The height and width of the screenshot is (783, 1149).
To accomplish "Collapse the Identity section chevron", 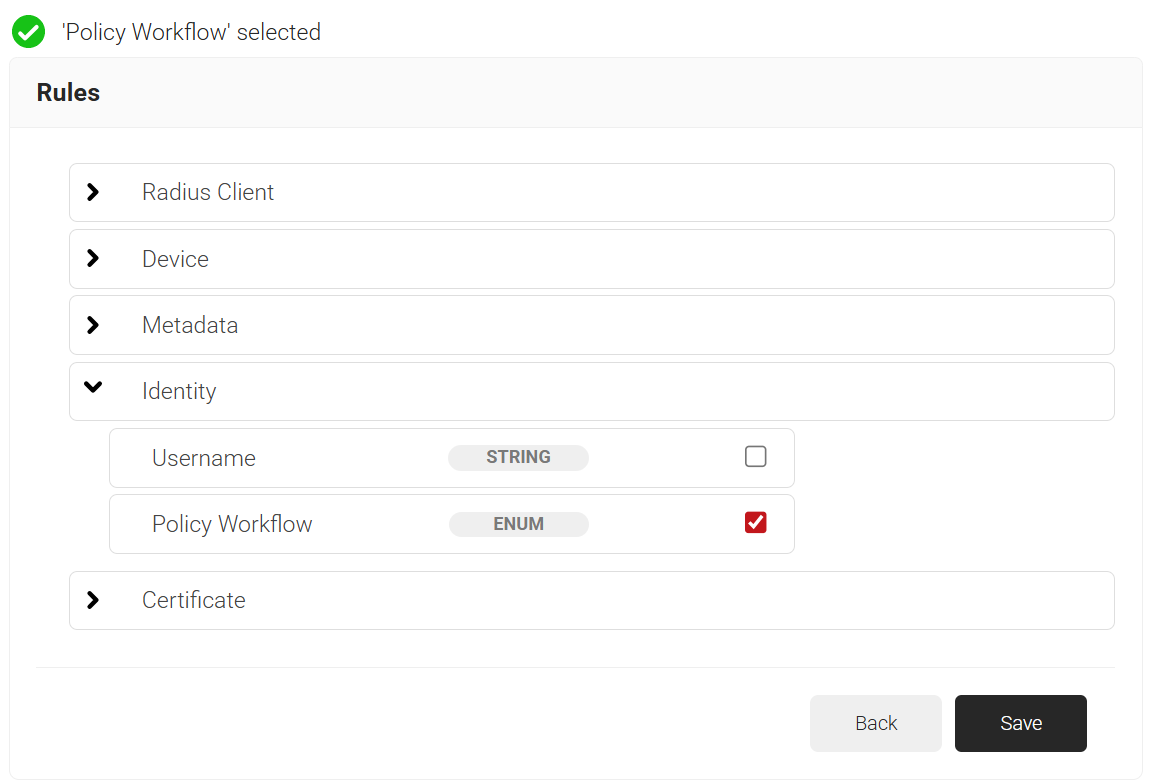I will 93,388.
